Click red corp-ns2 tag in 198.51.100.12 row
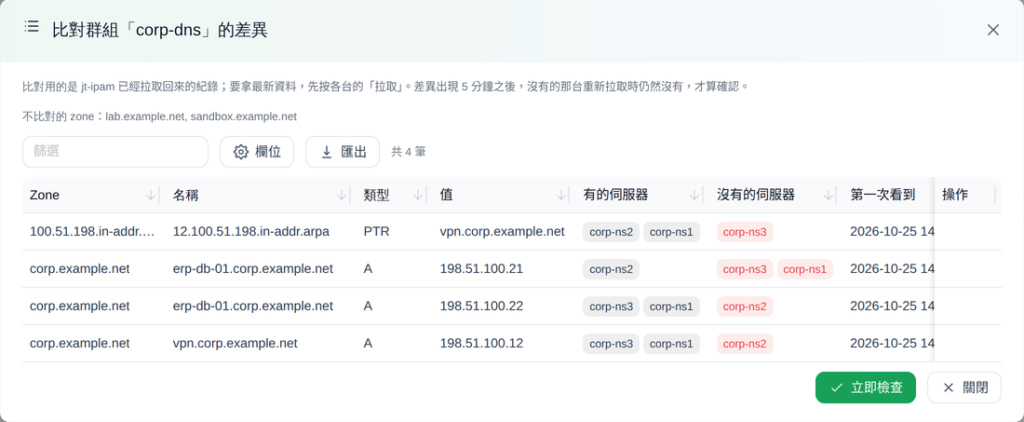 click(744, 344)
